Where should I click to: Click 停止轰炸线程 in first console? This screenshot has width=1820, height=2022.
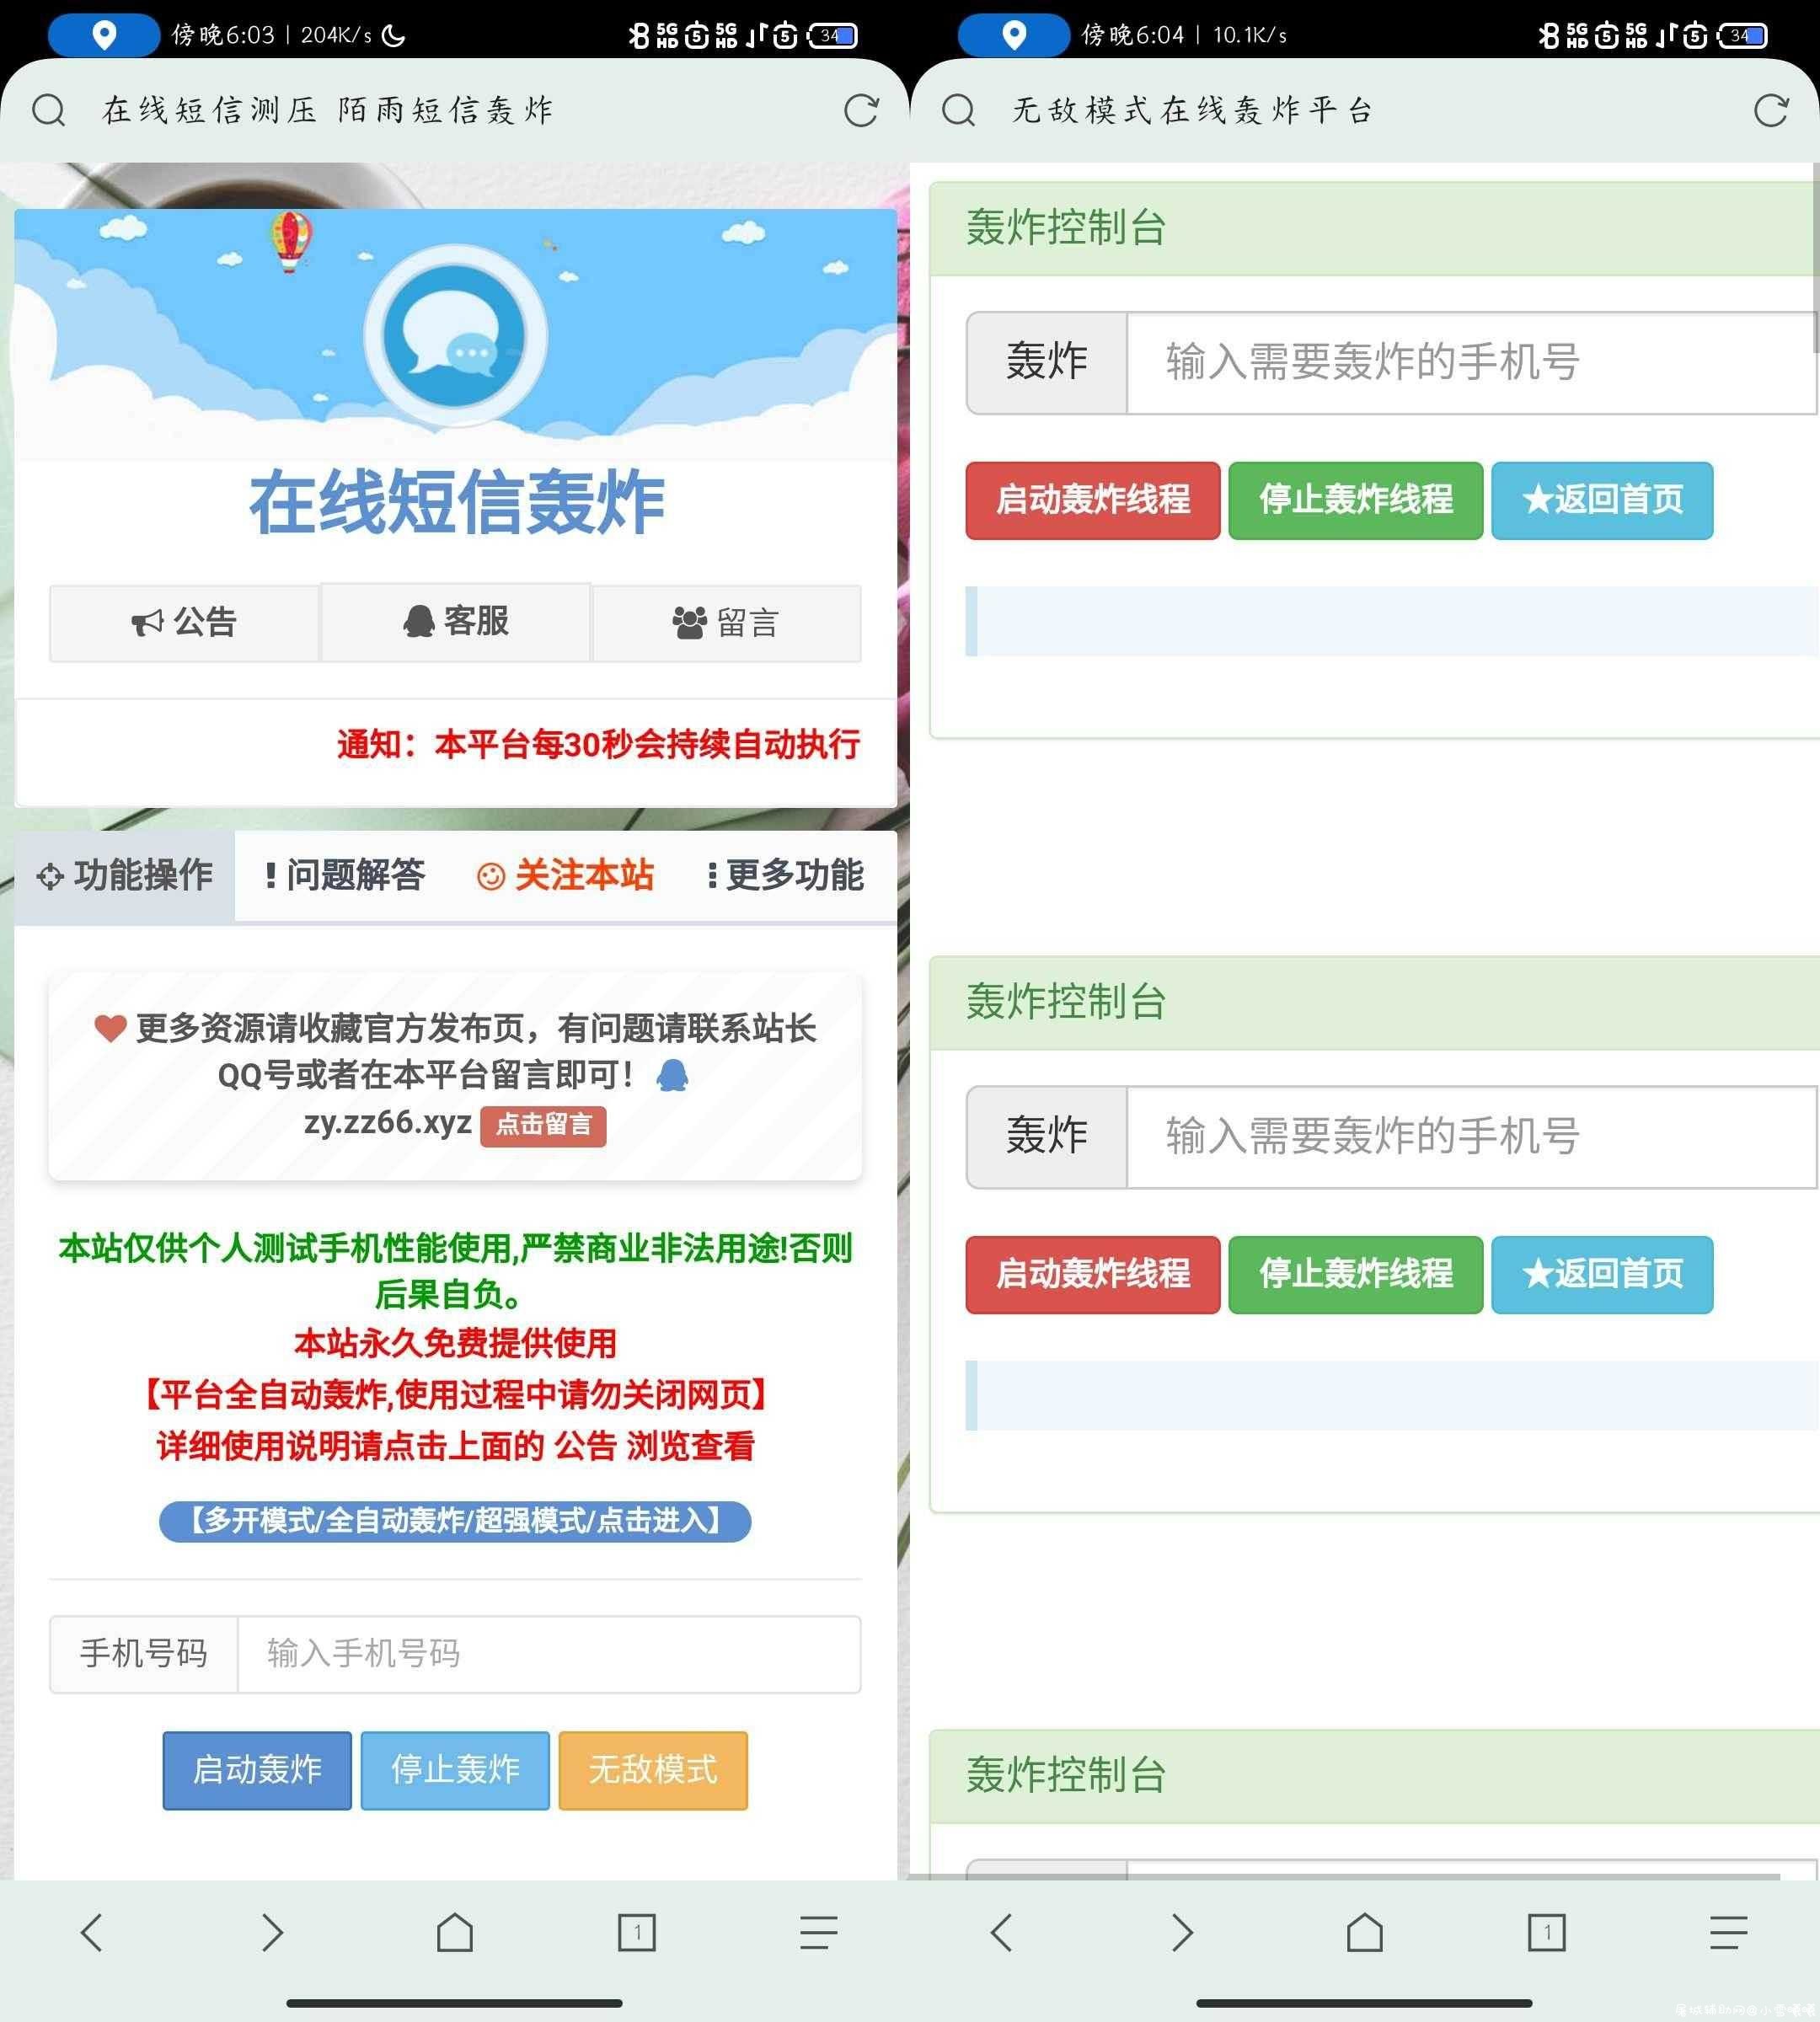point(1356,500)
